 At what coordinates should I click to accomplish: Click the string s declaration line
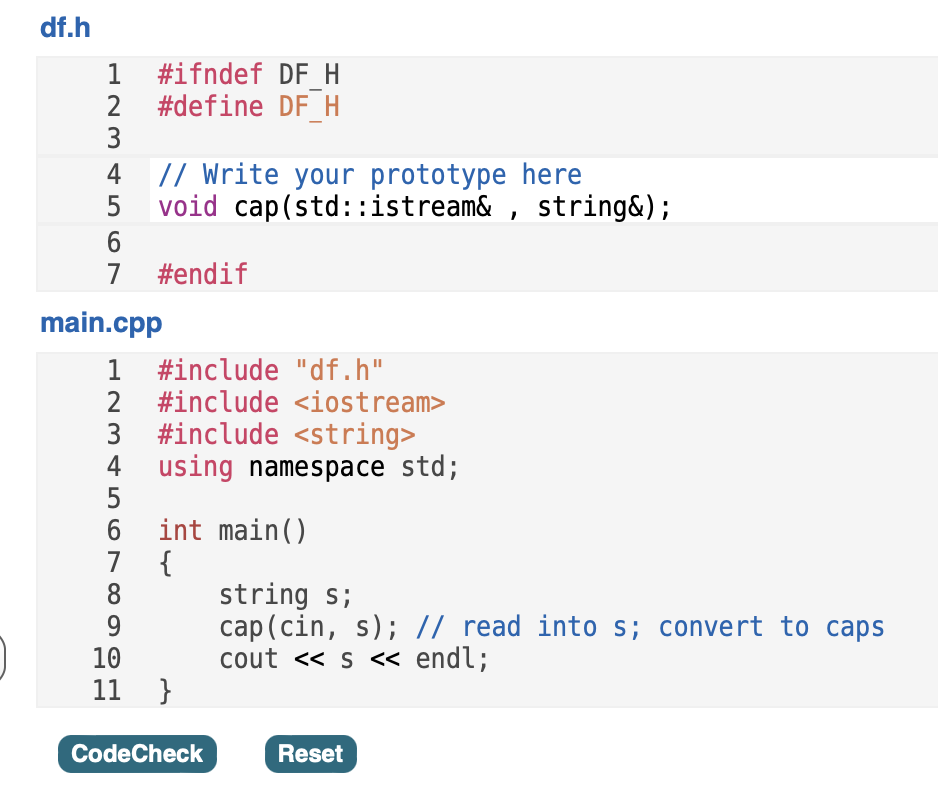[x=283, y=594]
